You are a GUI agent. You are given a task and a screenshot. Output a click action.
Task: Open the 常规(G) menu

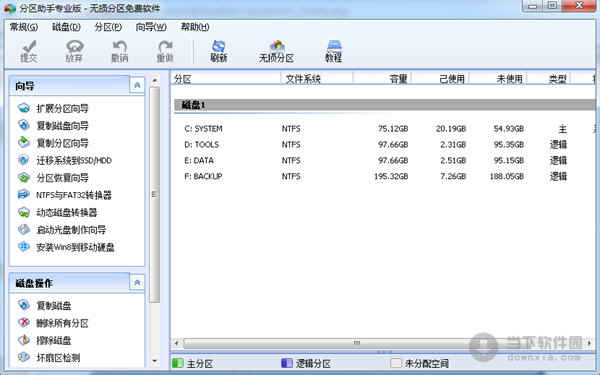click(x=24, y=27)
